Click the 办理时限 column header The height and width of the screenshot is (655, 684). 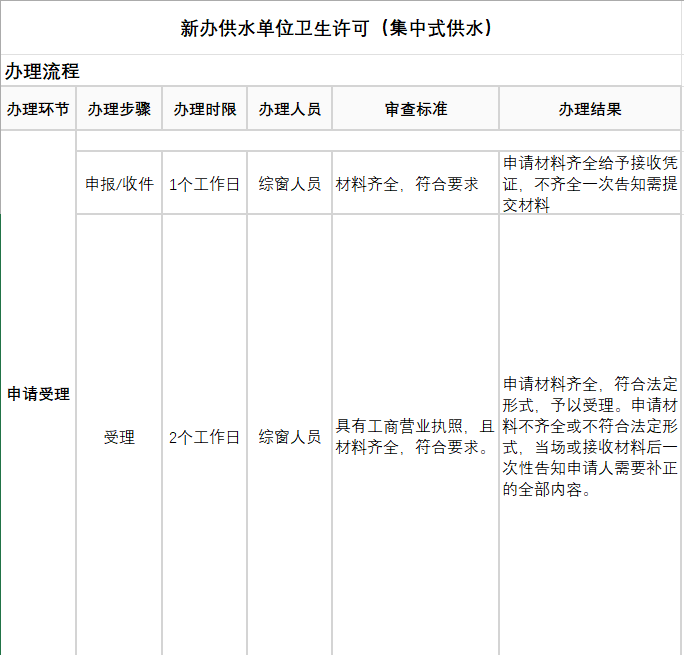[204, 109]
